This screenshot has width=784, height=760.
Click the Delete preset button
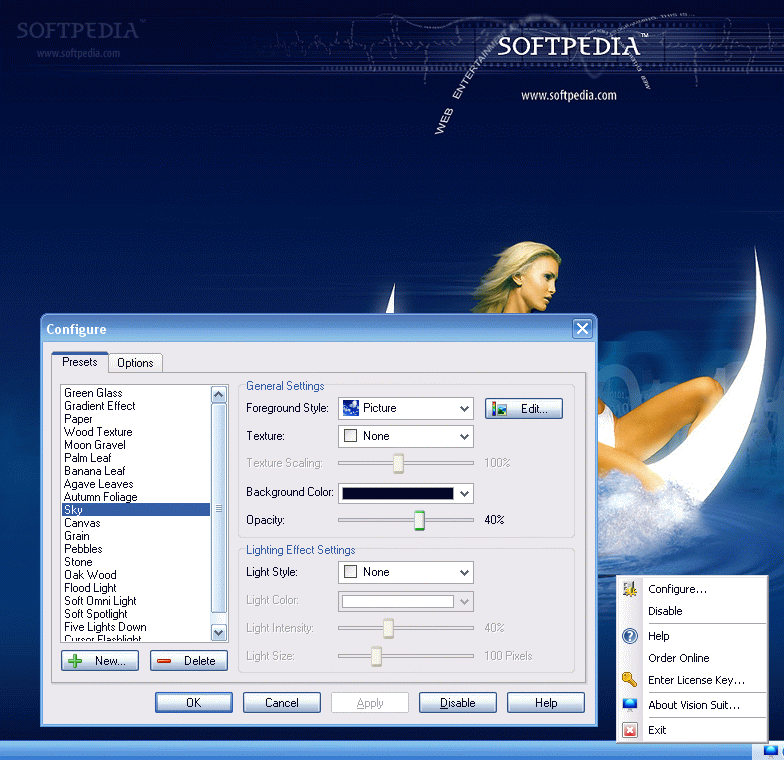189,660
